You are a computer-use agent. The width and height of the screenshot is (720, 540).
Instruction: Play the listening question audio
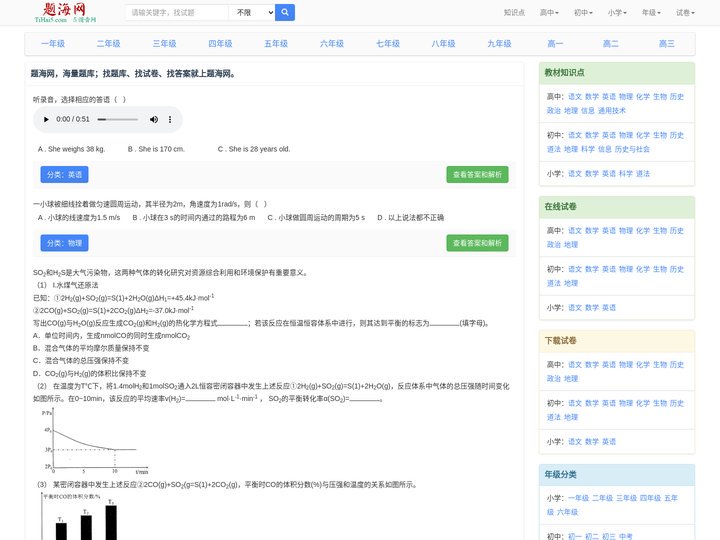(x=46, y=119)
